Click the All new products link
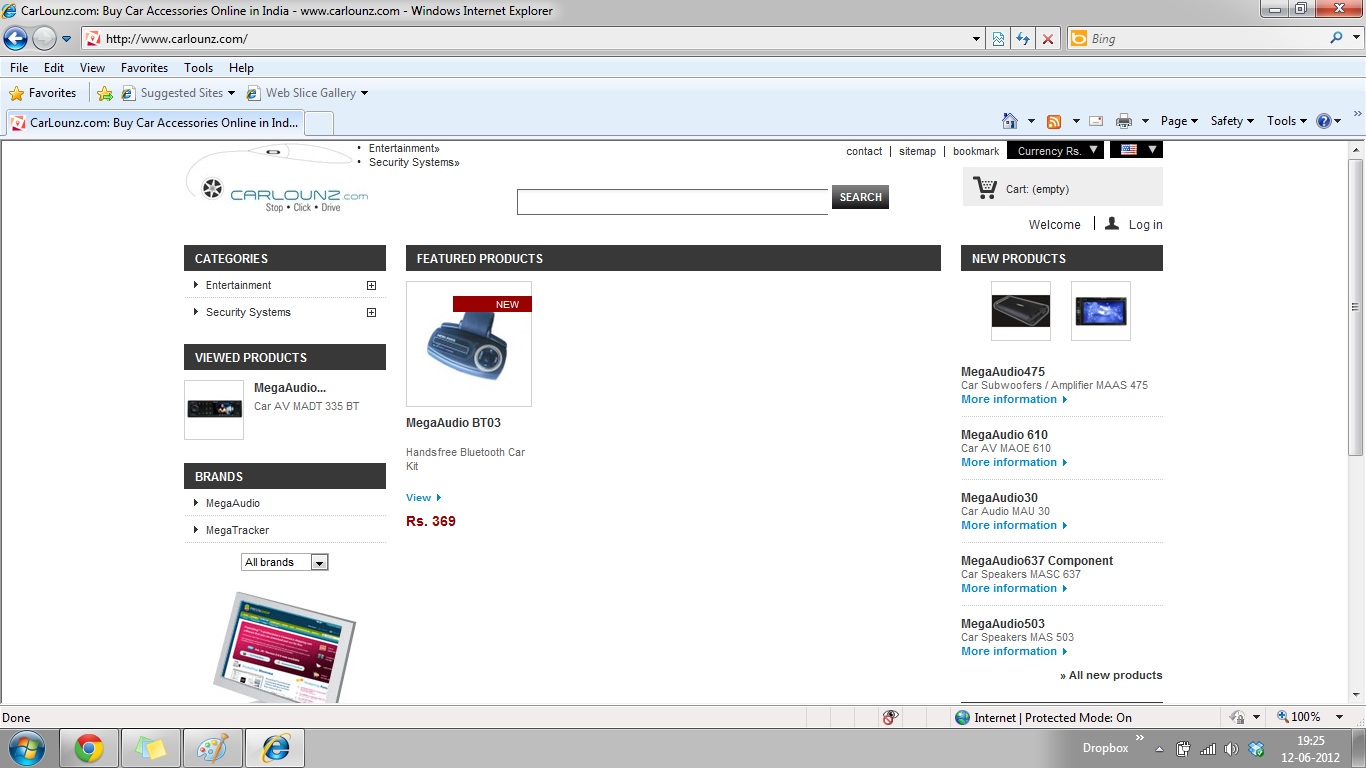 click(x=1111, y=675)
